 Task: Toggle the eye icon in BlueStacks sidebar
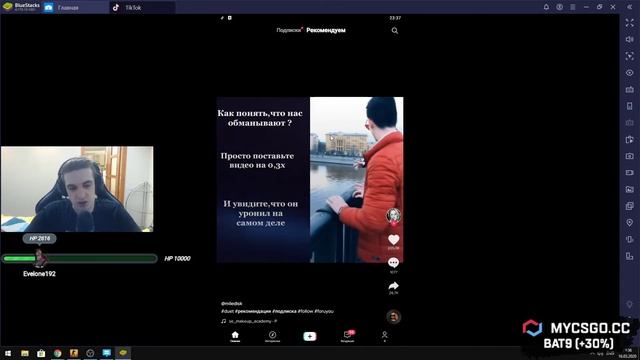click(630, 73)
